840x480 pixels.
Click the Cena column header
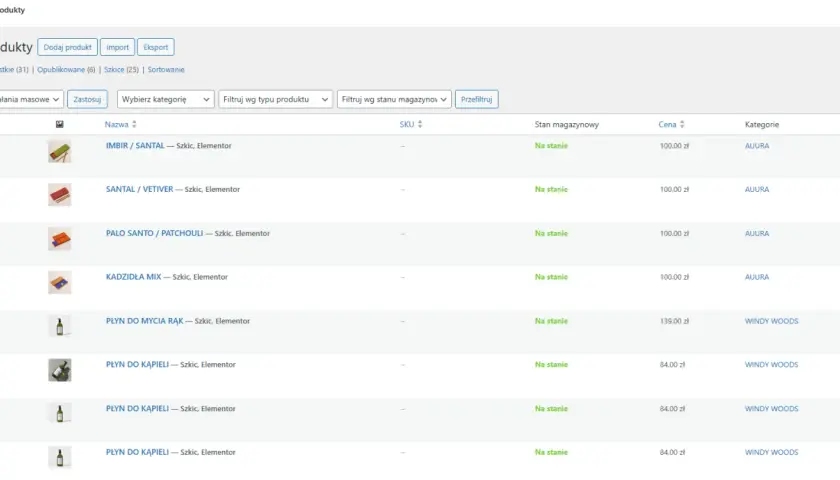click(667, 124)
